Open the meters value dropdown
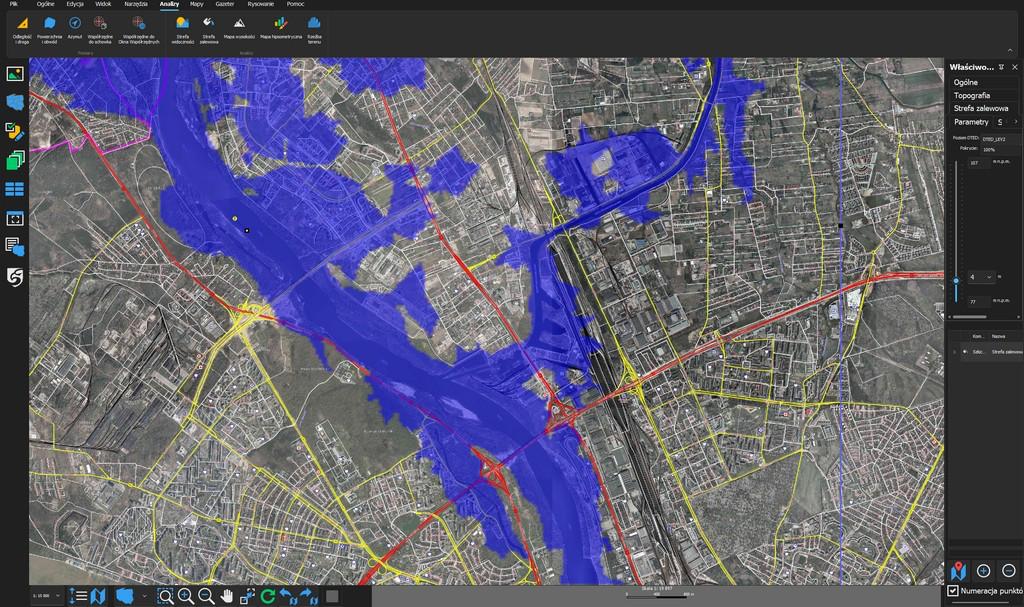This screenshot has width=1024, height=607. tap(989, 277)
